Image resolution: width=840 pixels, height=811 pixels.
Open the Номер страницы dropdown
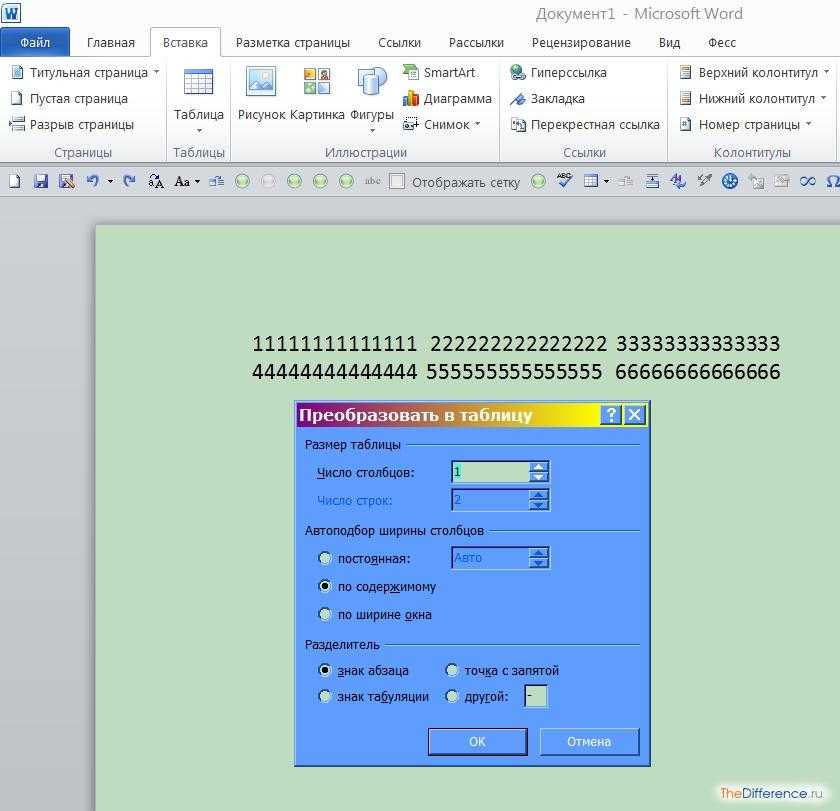(x=808, y=124)
